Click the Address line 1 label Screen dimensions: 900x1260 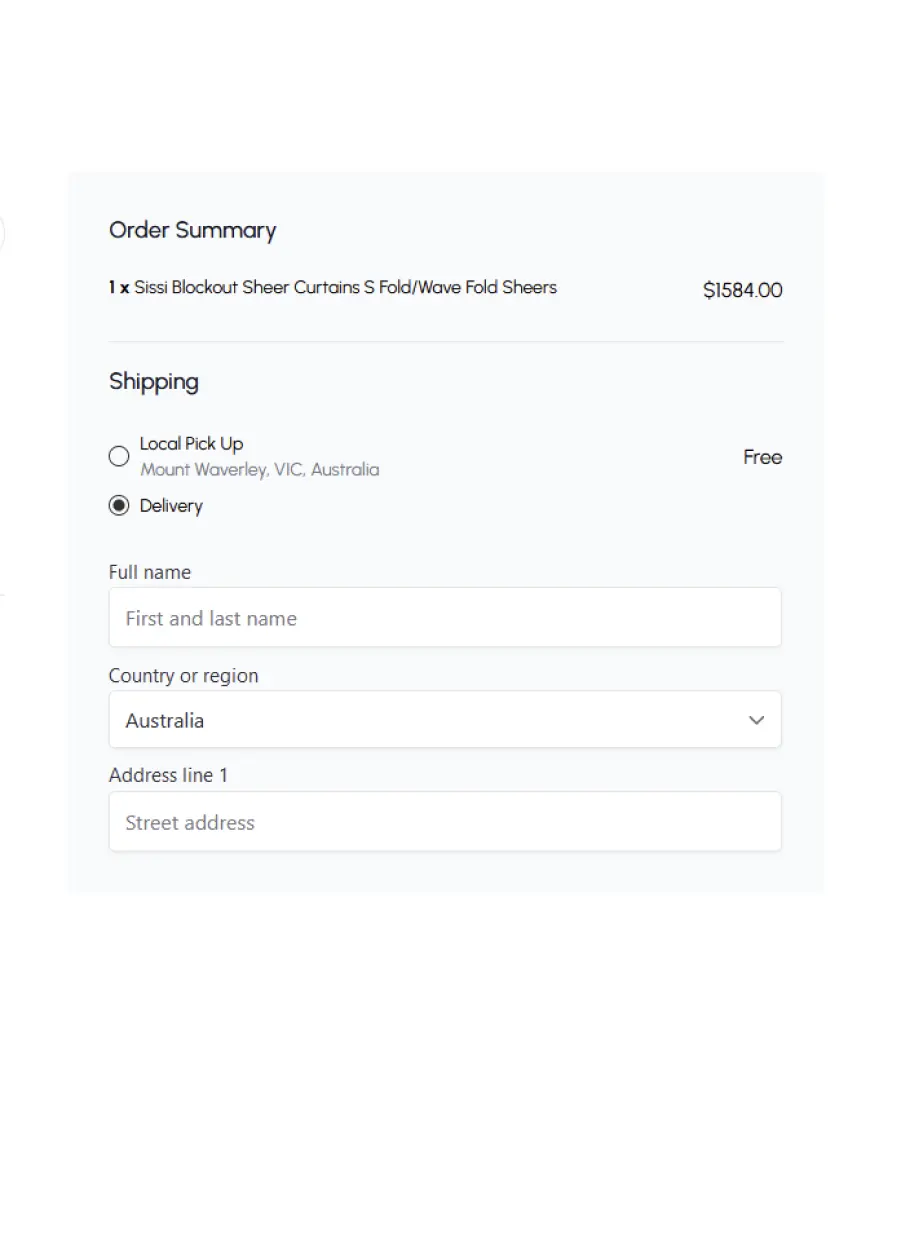168,775
